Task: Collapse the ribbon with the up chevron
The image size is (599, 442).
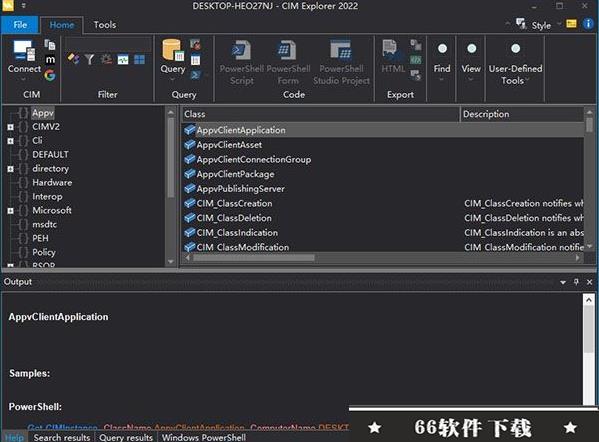Action: 507,24
